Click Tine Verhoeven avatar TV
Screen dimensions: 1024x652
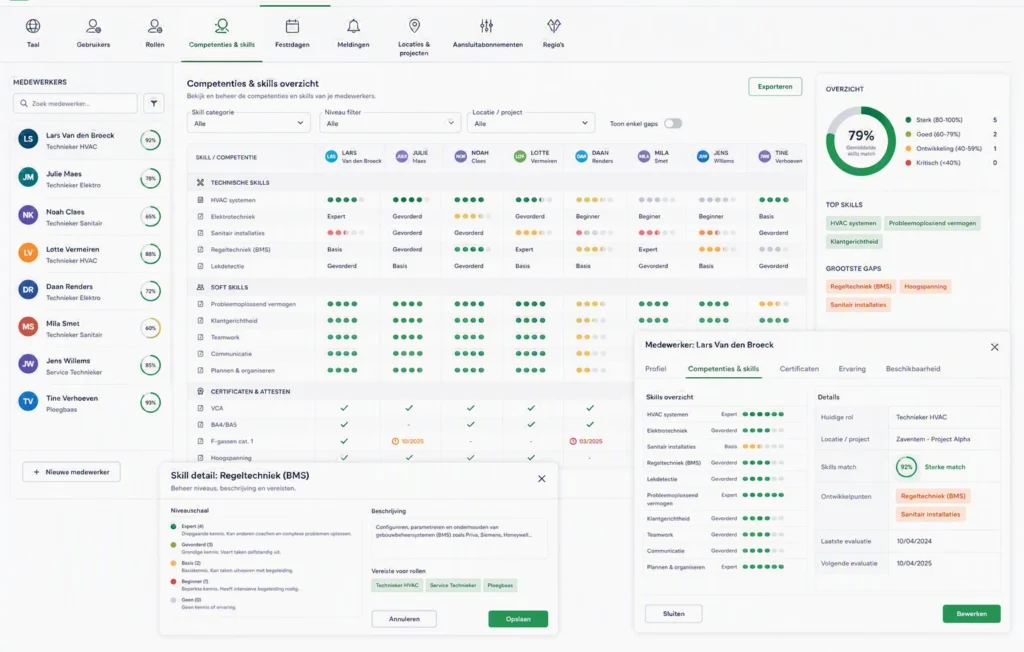point(28,402)
